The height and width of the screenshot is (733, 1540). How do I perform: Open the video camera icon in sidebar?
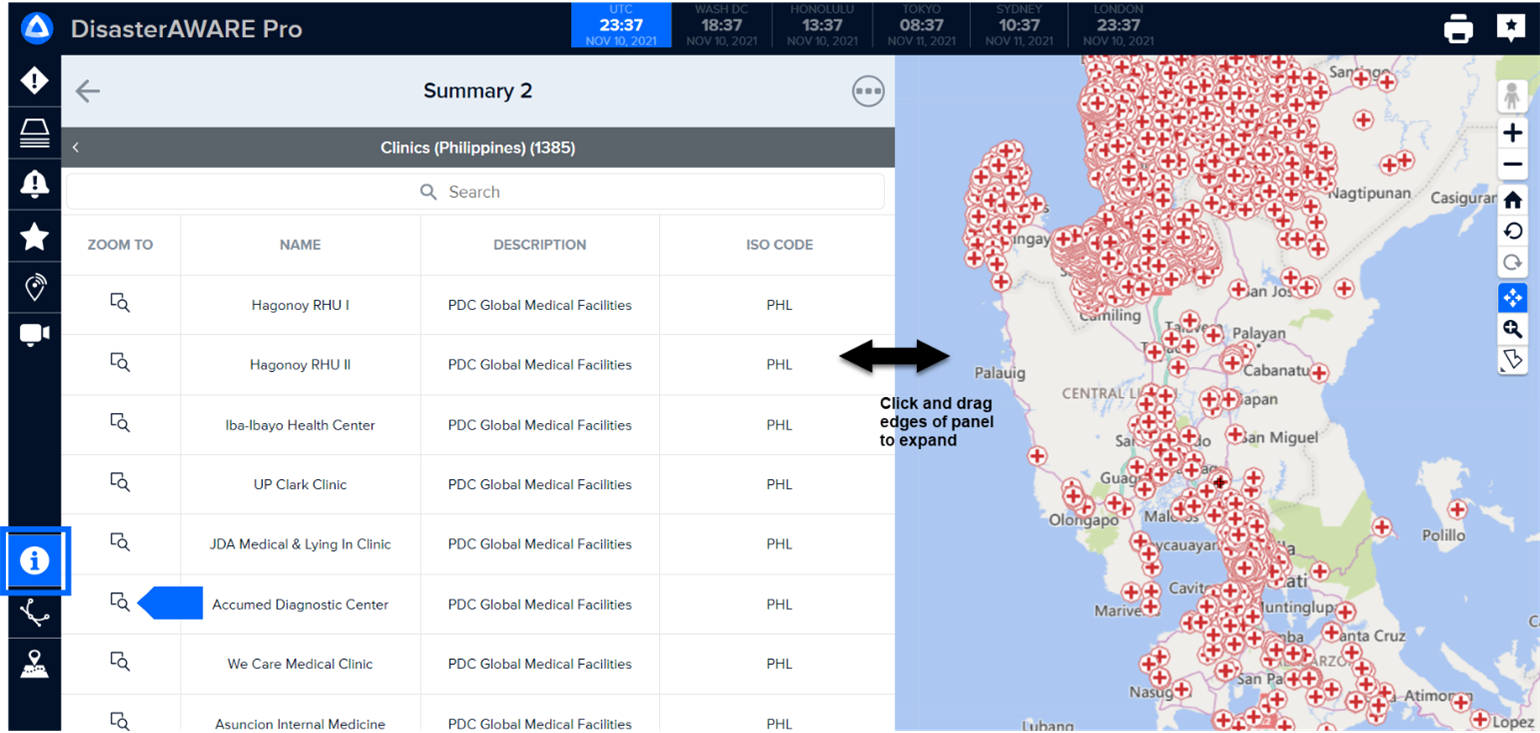[x=35, y=334]
